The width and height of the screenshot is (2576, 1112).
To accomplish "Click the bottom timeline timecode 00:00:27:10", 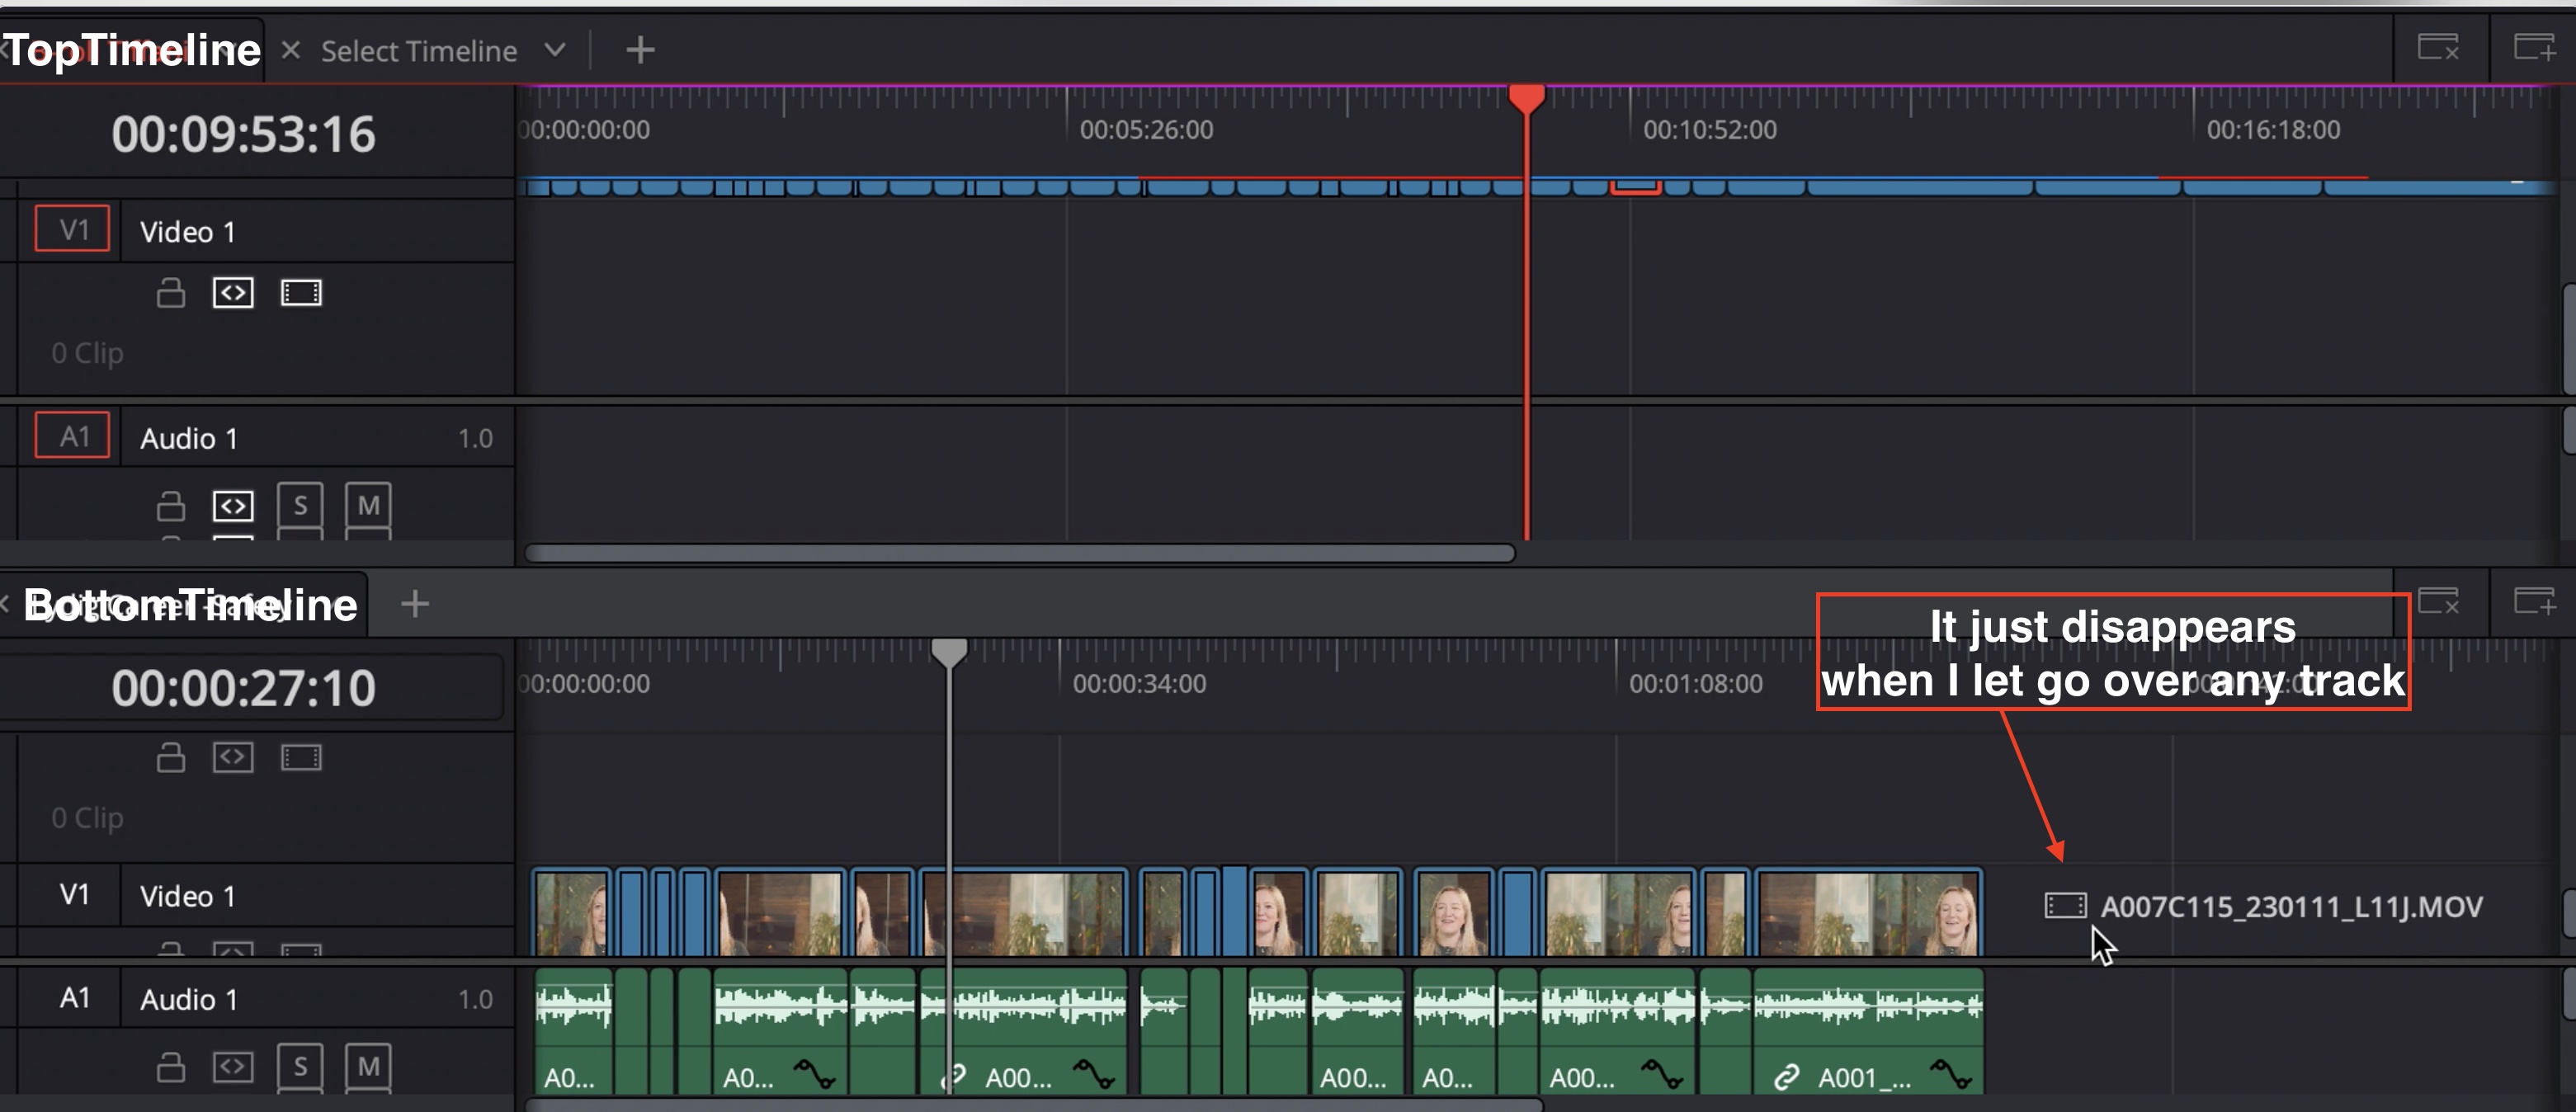I will click(243, 688).
